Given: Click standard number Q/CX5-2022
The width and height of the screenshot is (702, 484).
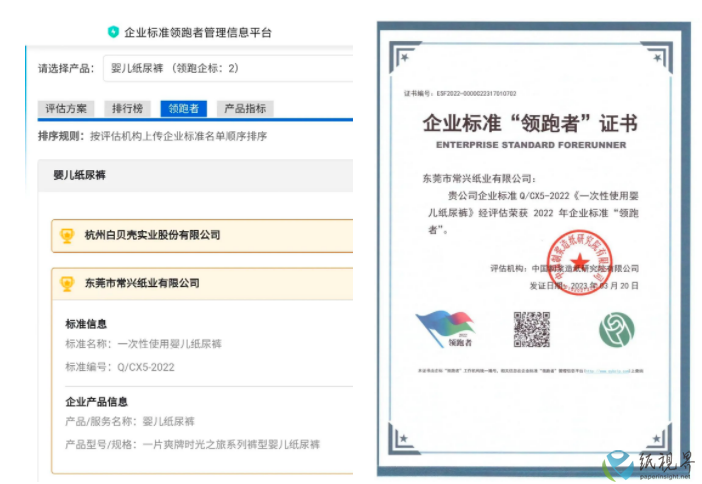Looking at the screenshot, I should [146, 367].
